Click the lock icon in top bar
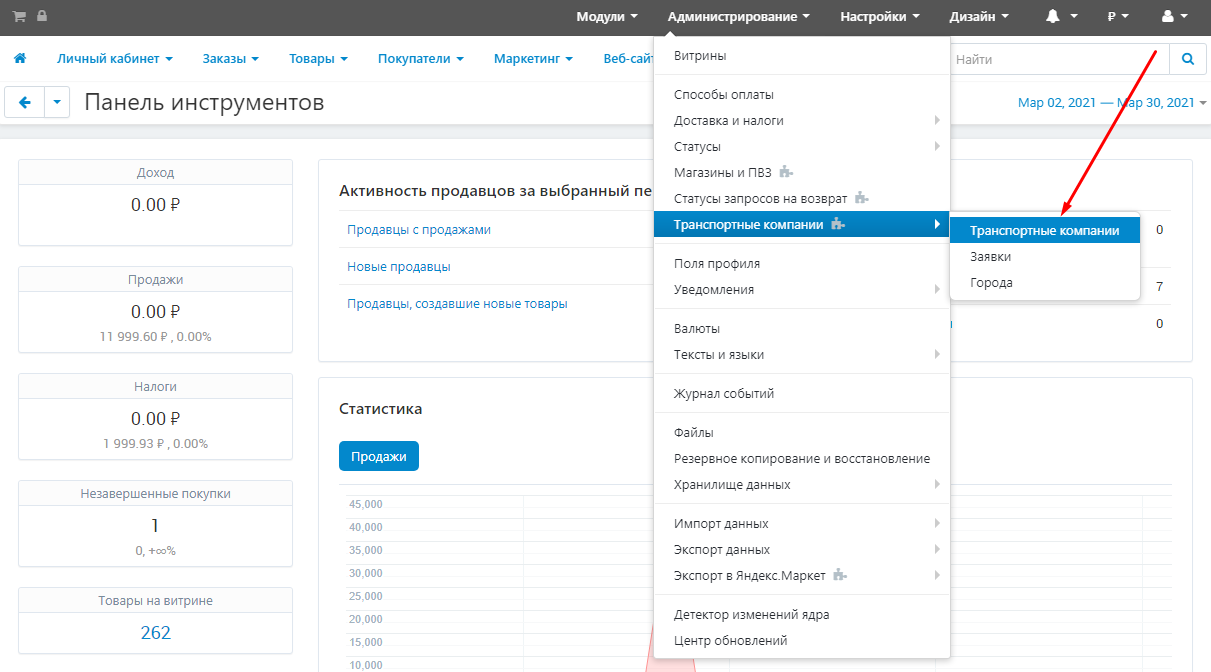This screenshot has height=672, width=1211. point(41,16)
